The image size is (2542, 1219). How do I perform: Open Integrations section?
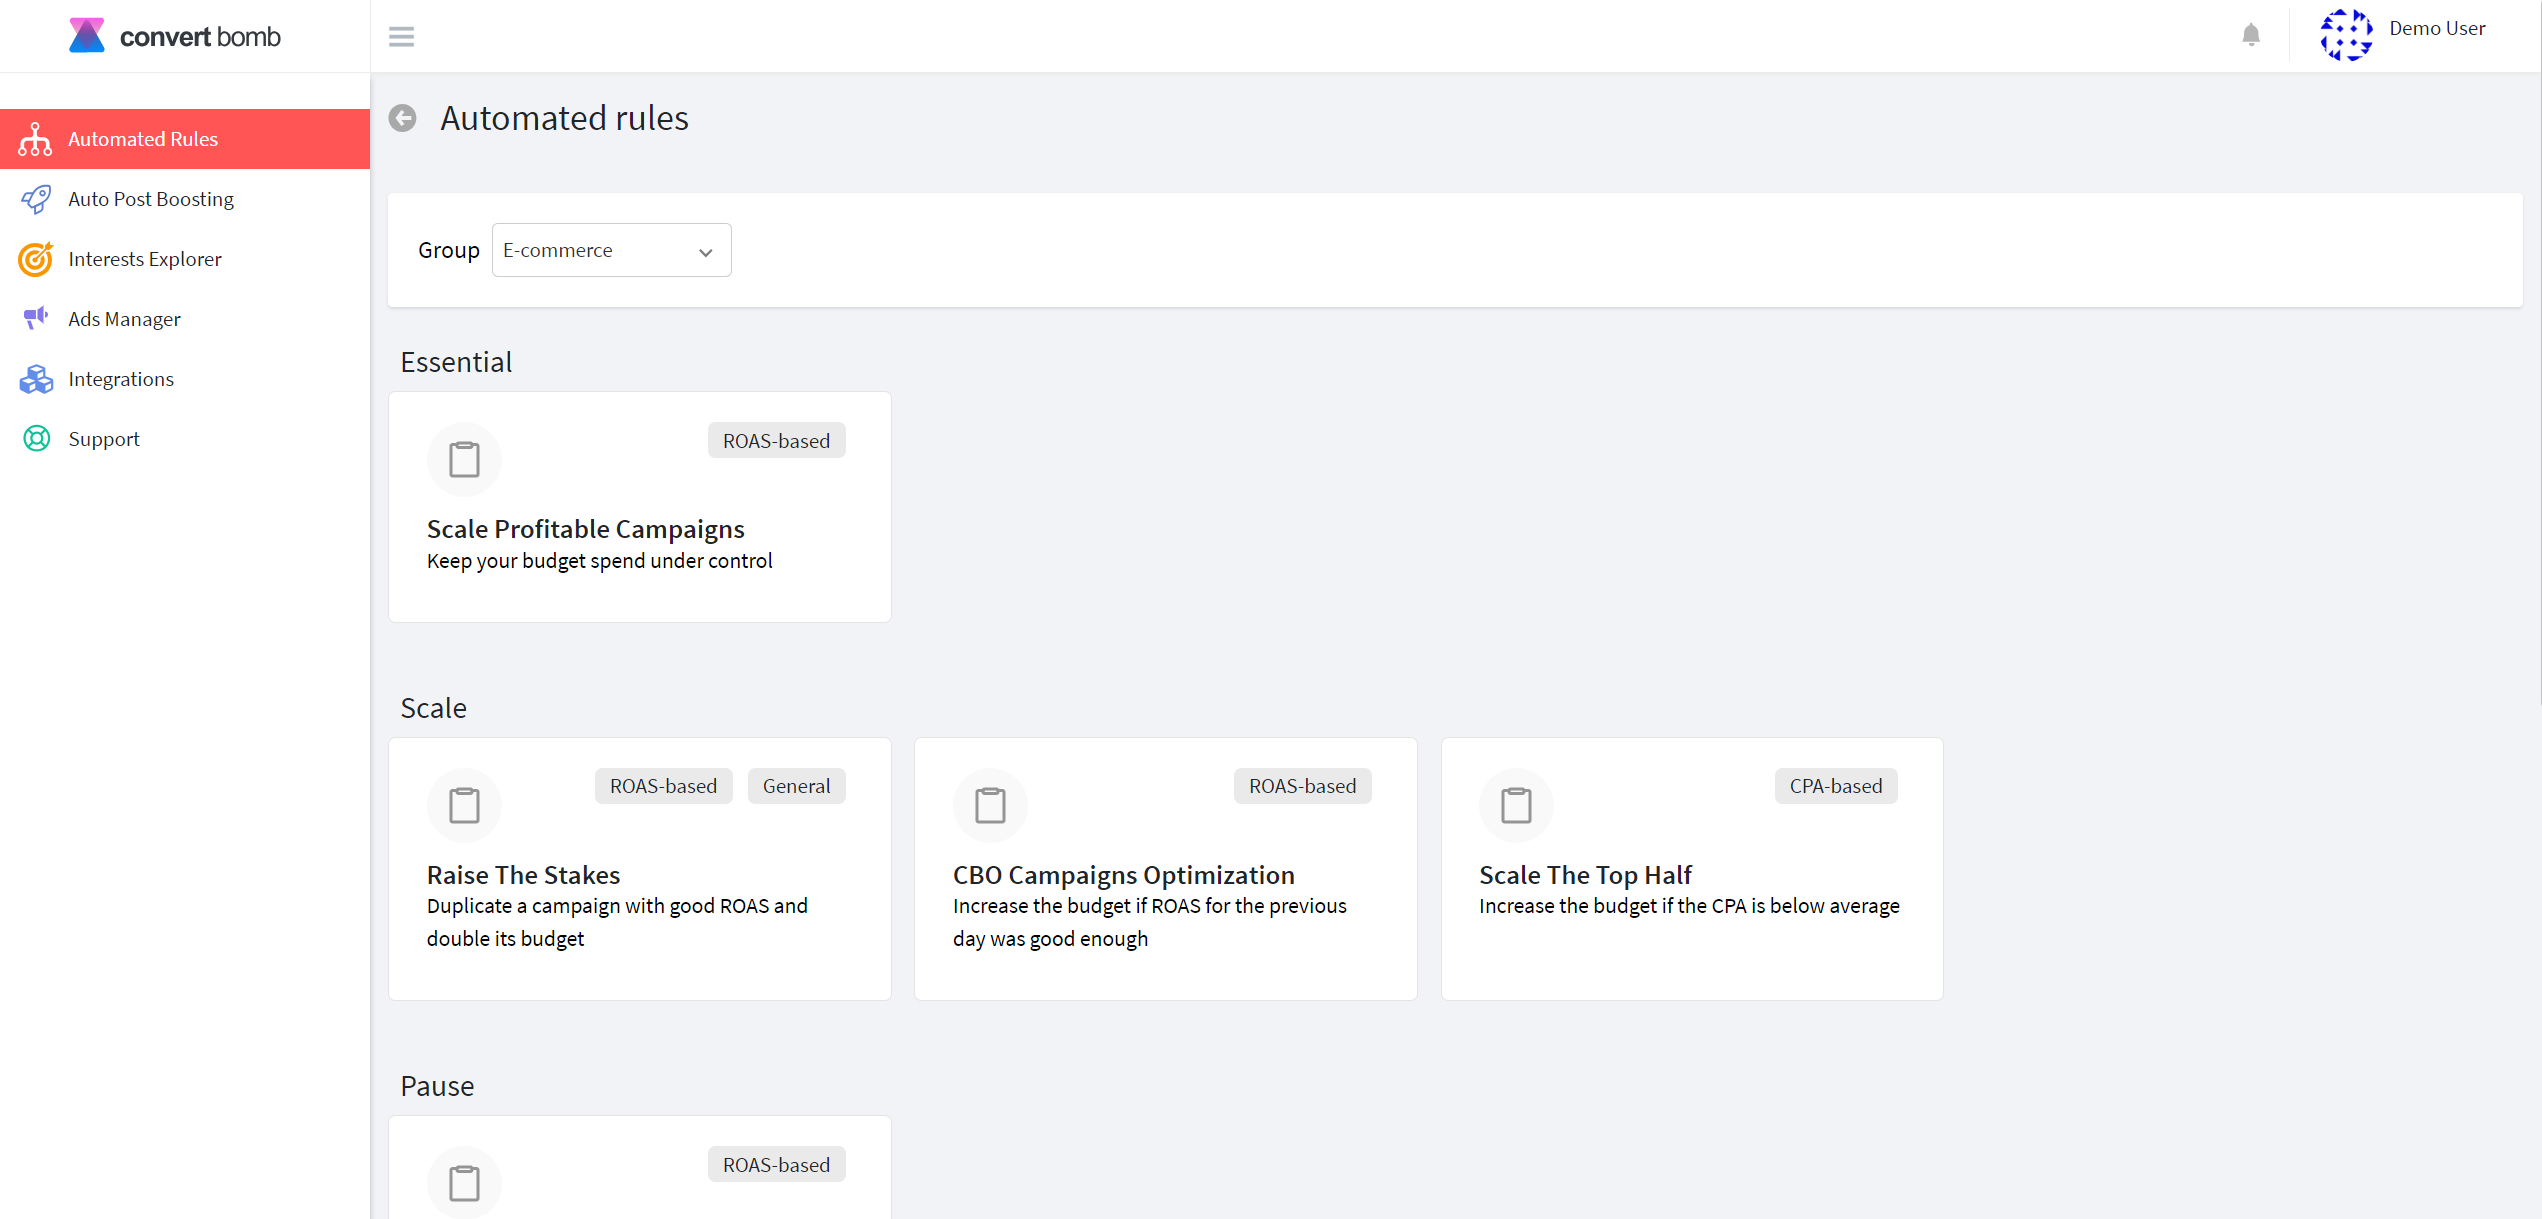tap(185, 379)
